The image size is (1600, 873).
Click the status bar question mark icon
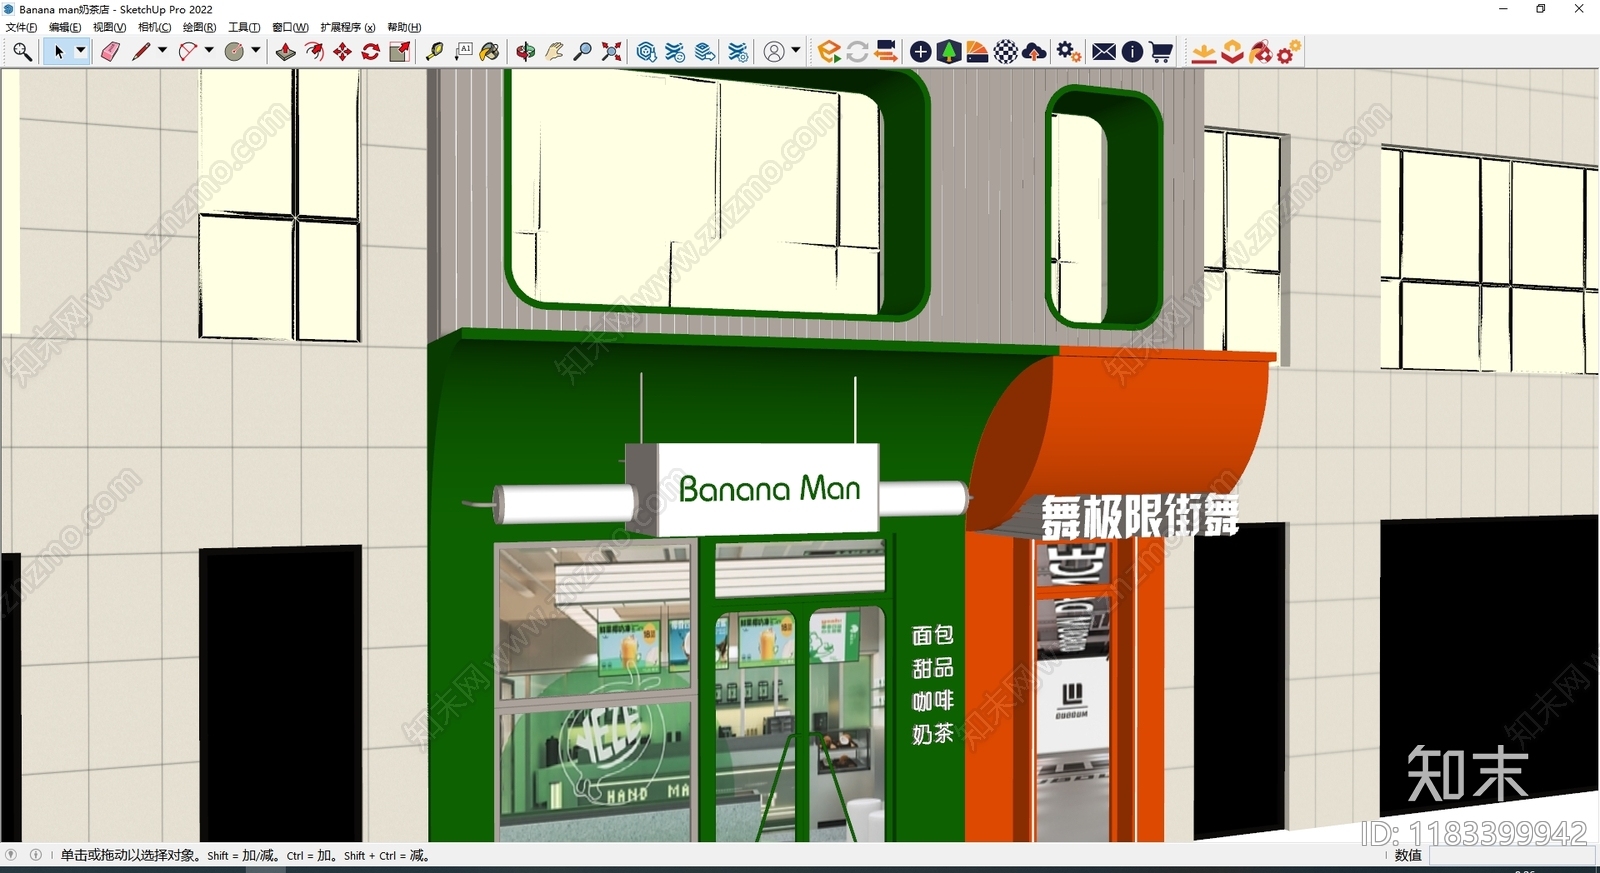[11, 855]
